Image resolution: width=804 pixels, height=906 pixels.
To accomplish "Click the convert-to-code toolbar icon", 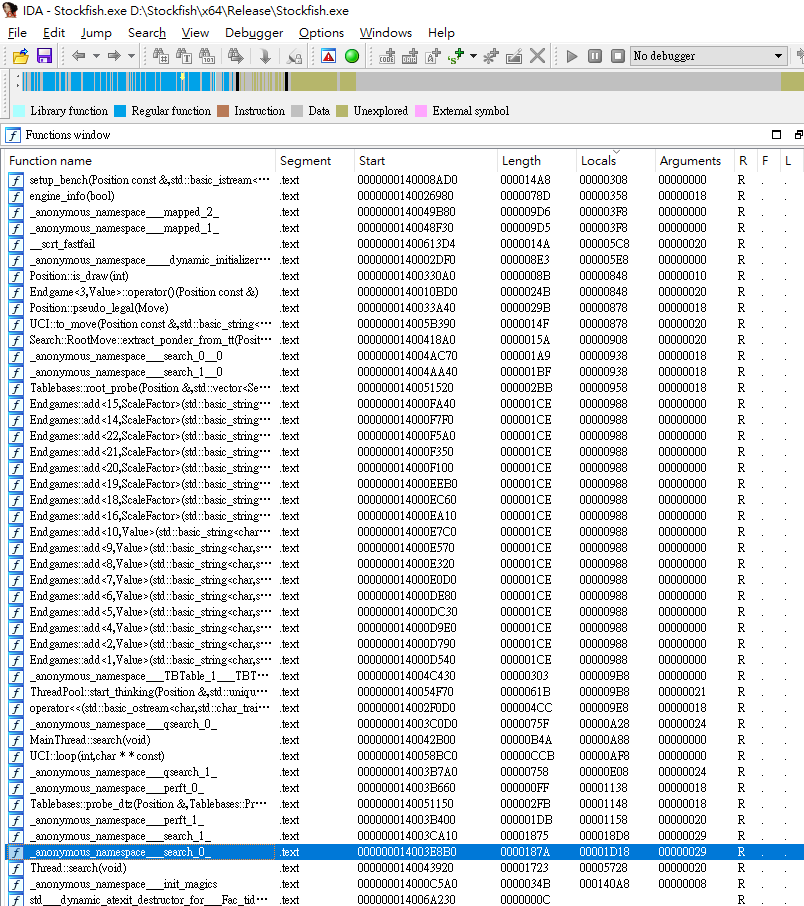I will coord(387,56).
